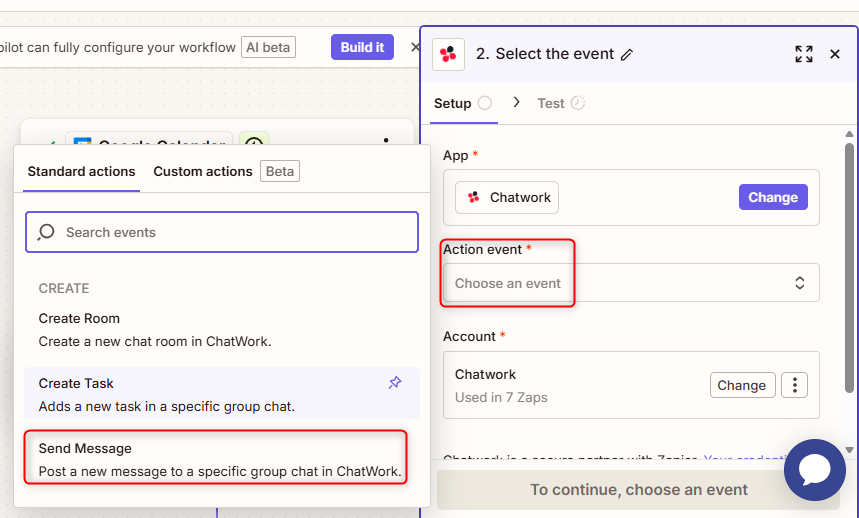Select the Send Message action

coord(220,459)
